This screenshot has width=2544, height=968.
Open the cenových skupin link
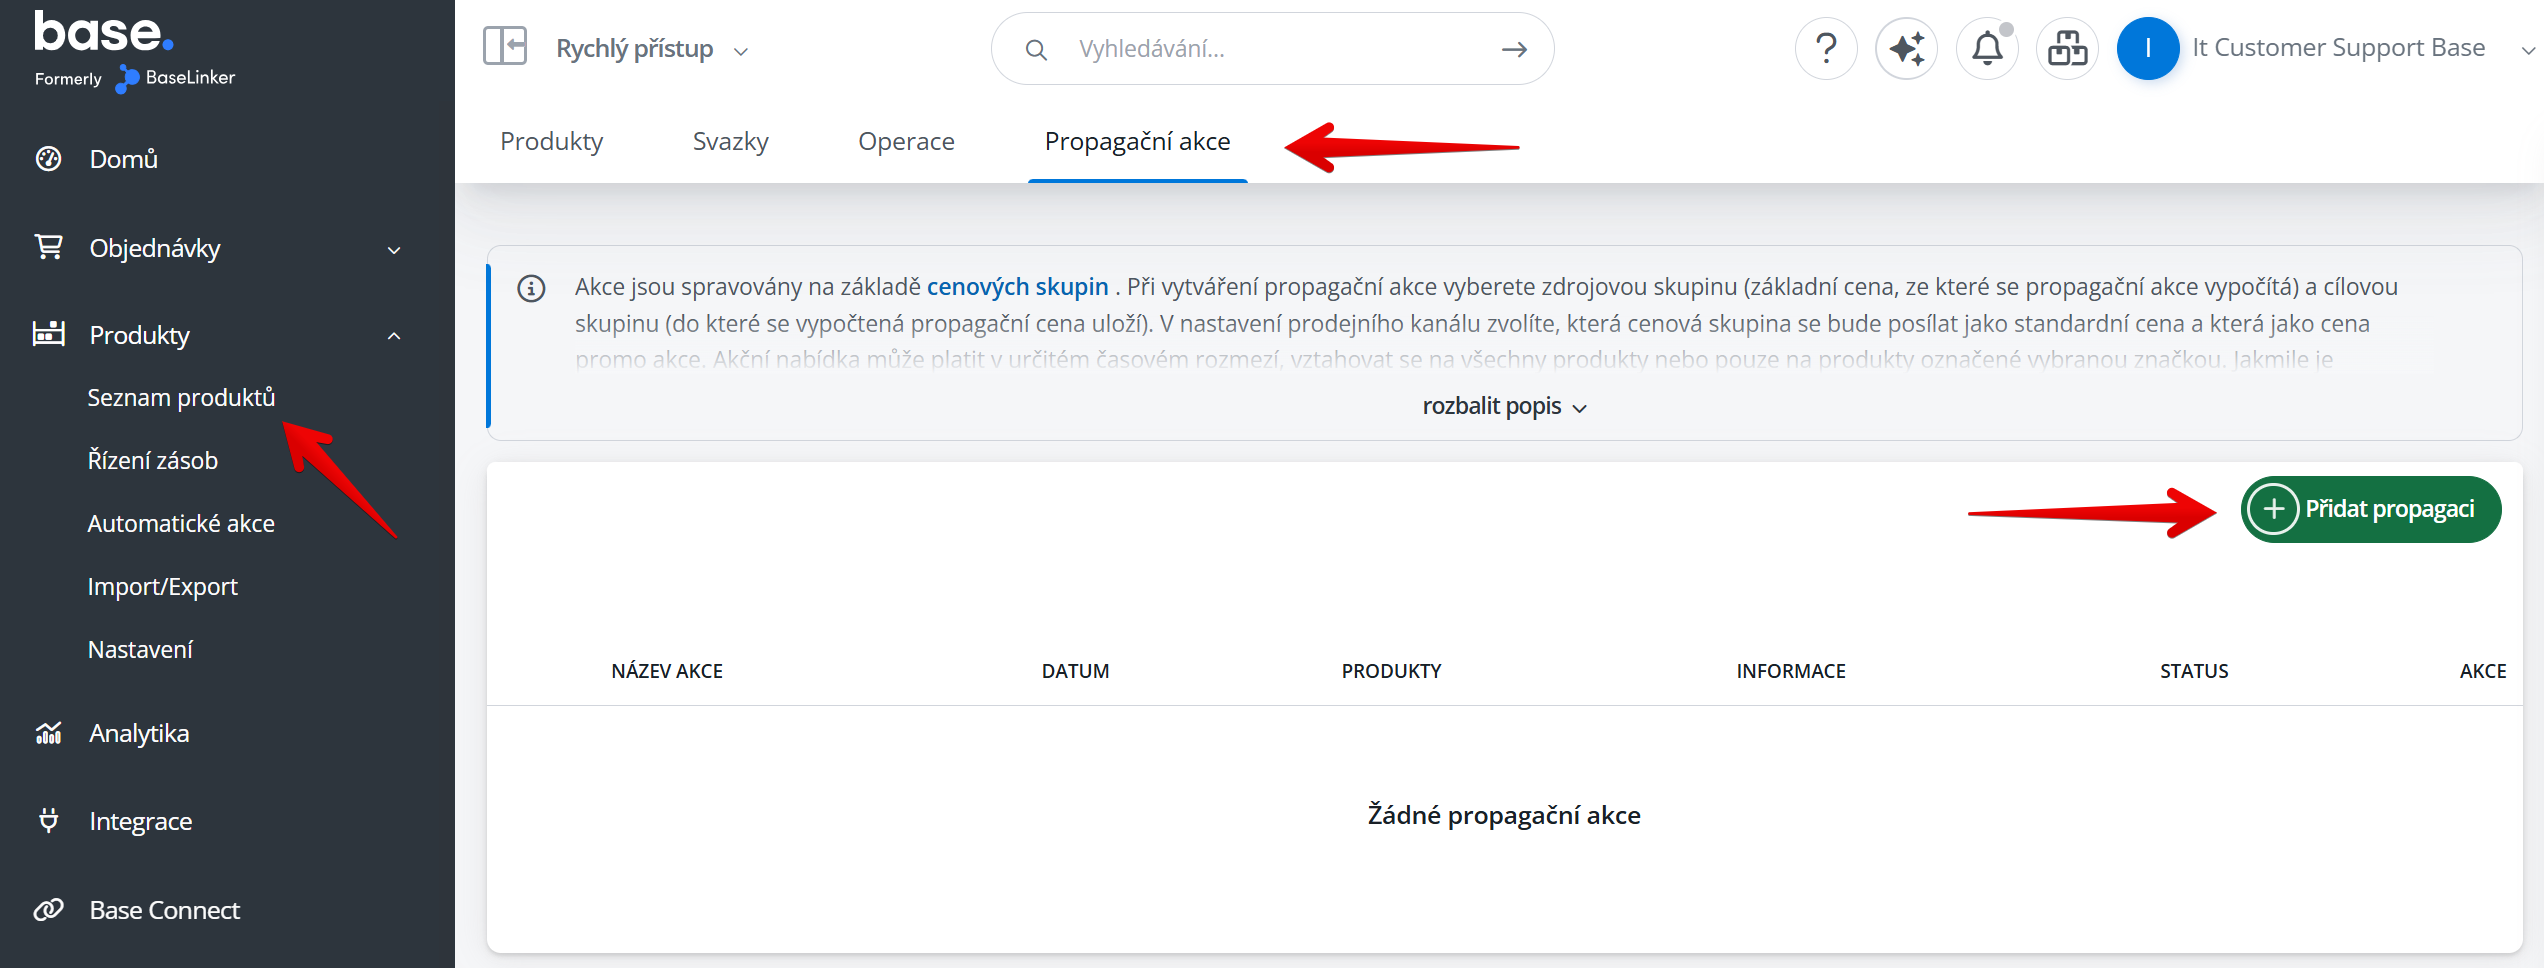pos(1017,287)
